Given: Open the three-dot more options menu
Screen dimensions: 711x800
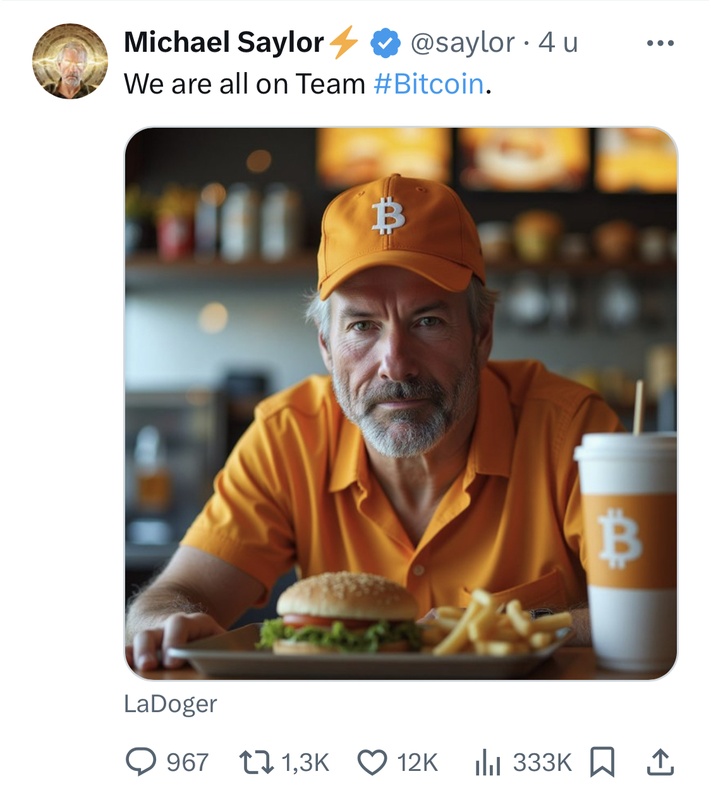Looking at the screenshot, I should [x=660, y=43].
